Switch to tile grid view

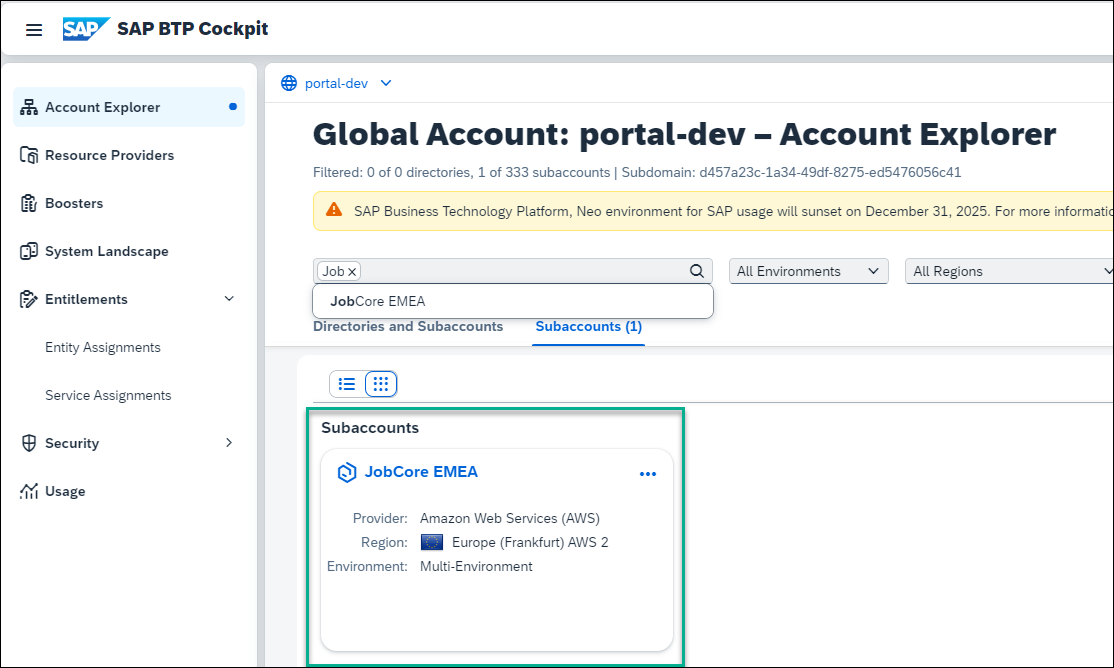381,384
